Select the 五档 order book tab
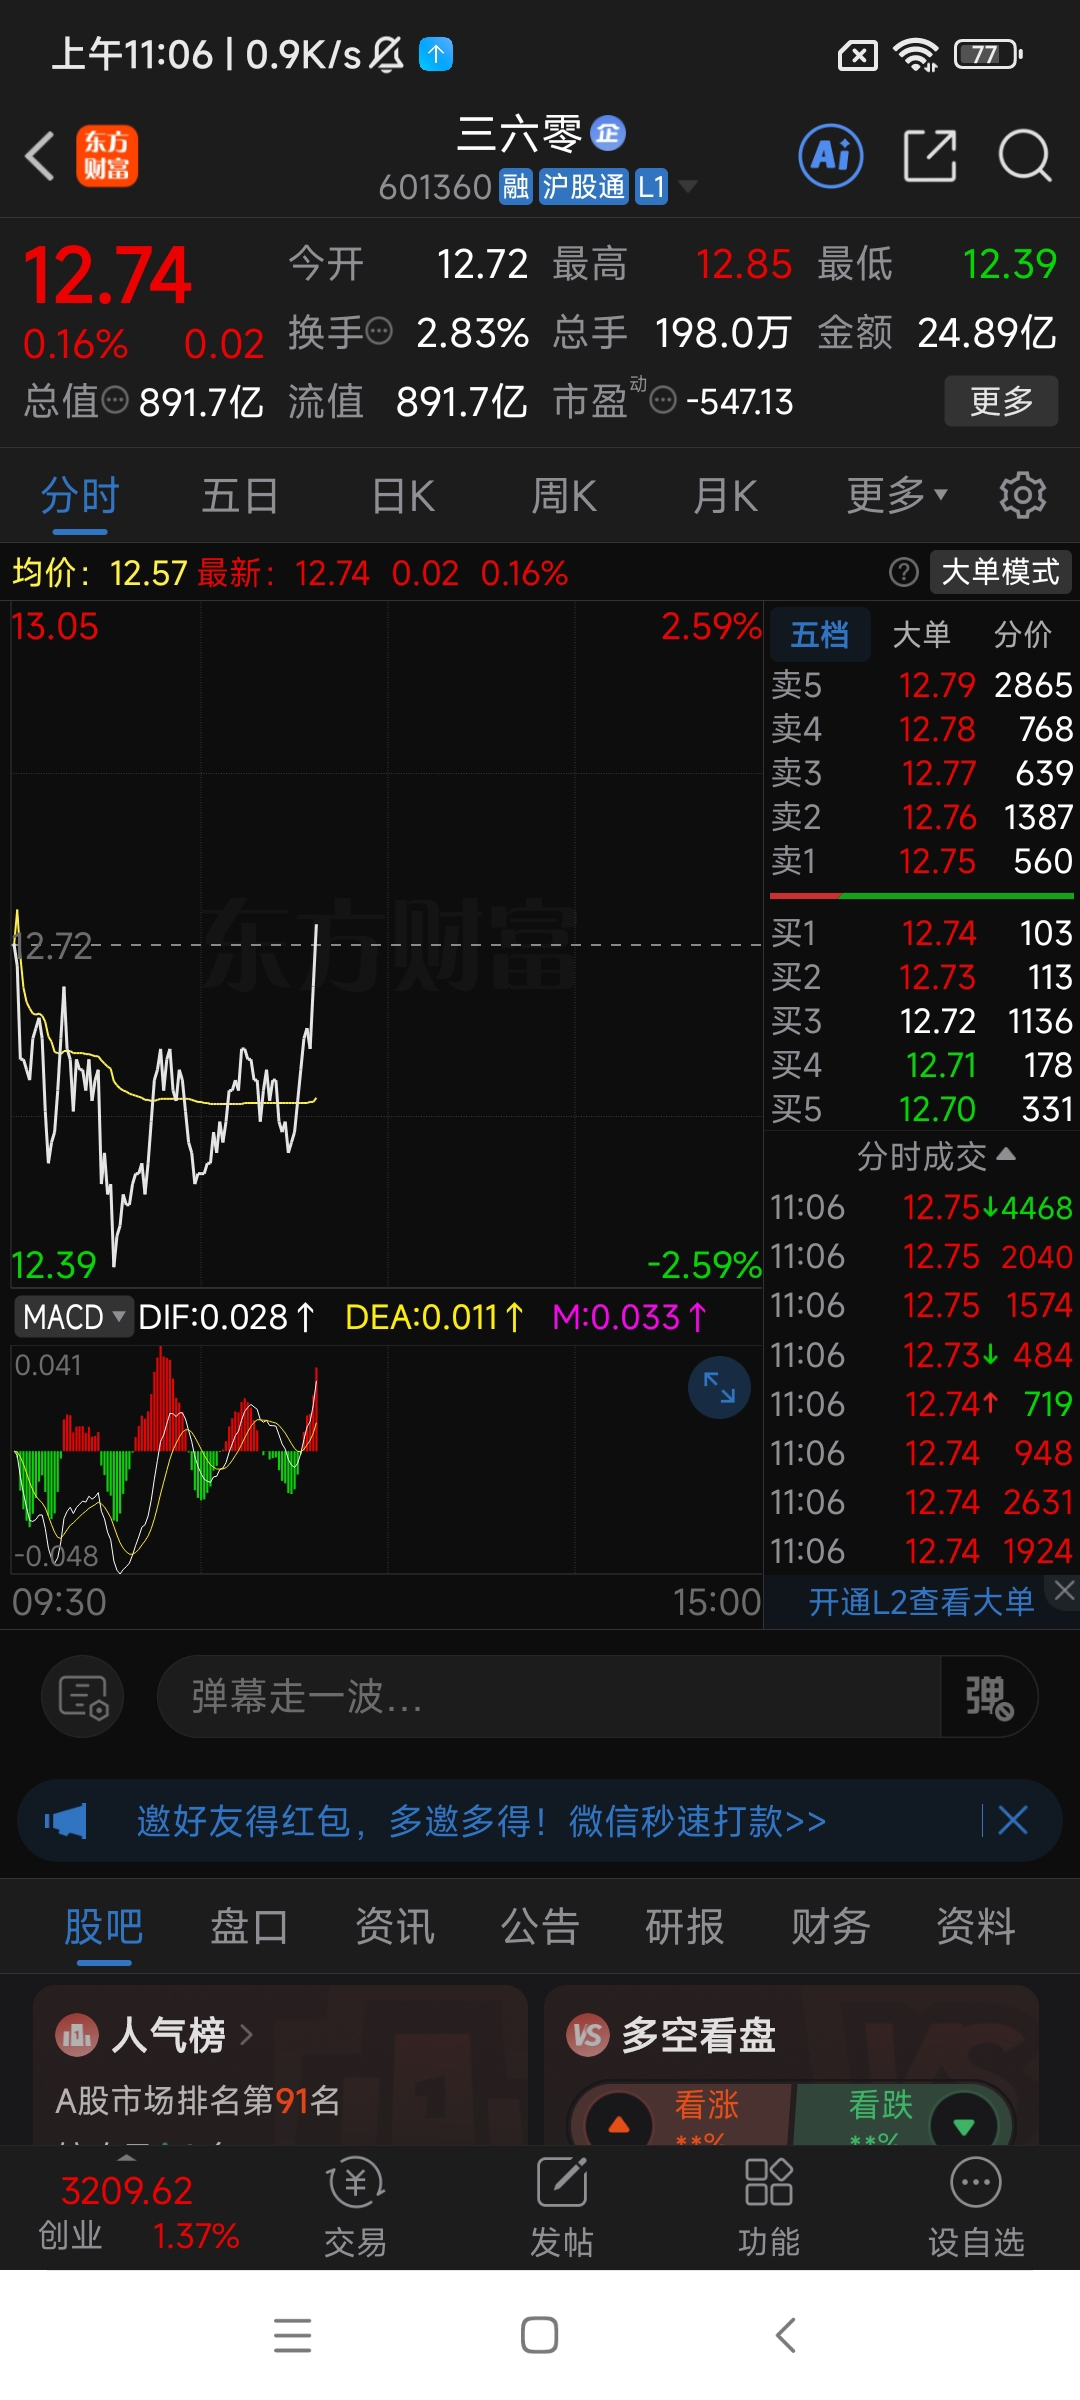The image size is (1080, 2400). pyautogui.click(x=820, y=634)
